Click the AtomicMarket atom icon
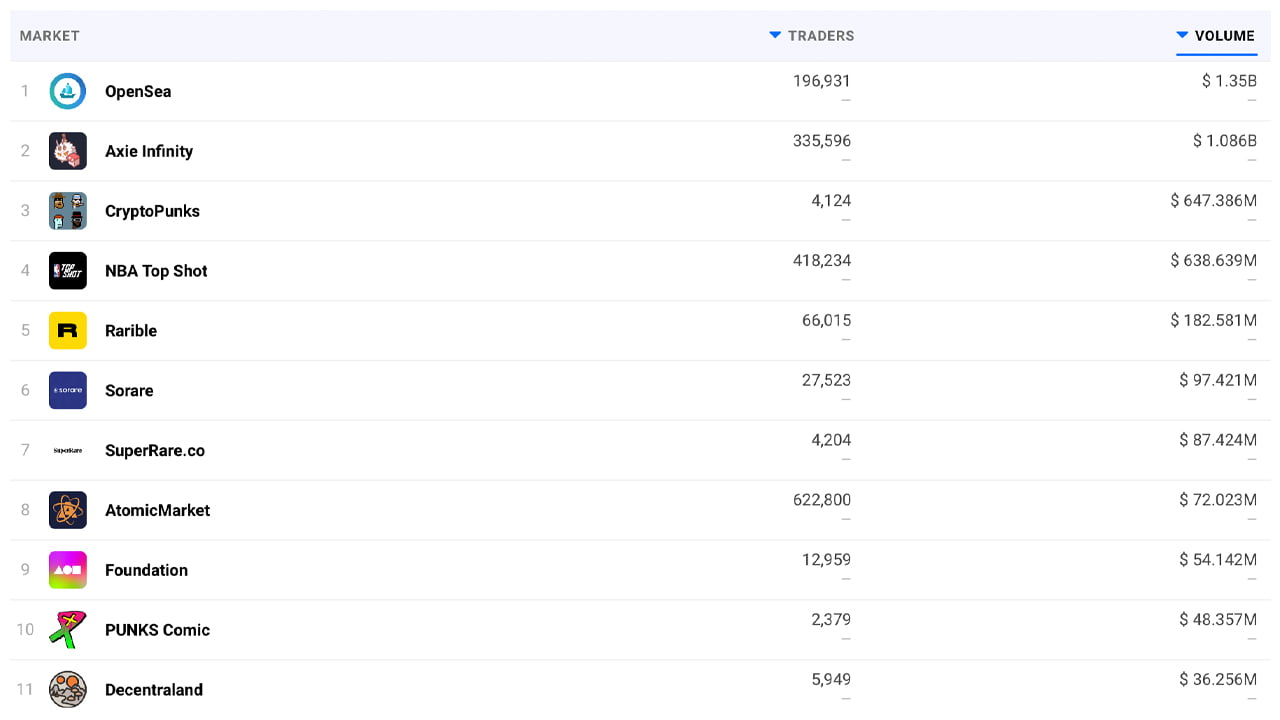The image size is (1280, 720). 68,511
